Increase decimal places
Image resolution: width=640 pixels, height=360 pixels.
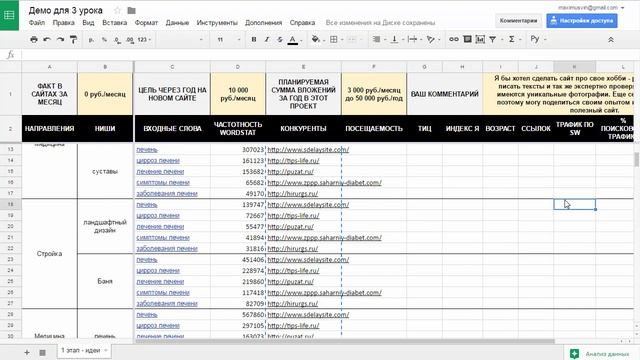[x=130, y=40]
